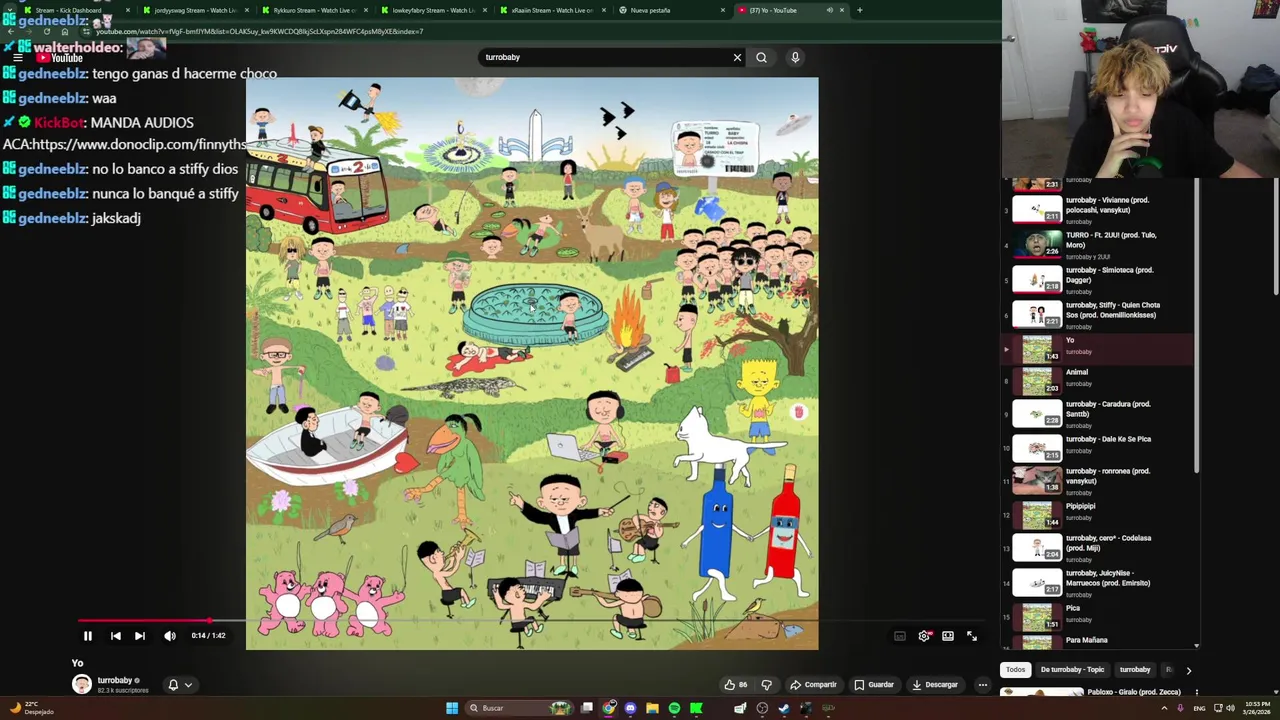This screenshot has width=1280, height=720.
Task: Open turrobaby channel avatar
Action: [x=82, y=684]
